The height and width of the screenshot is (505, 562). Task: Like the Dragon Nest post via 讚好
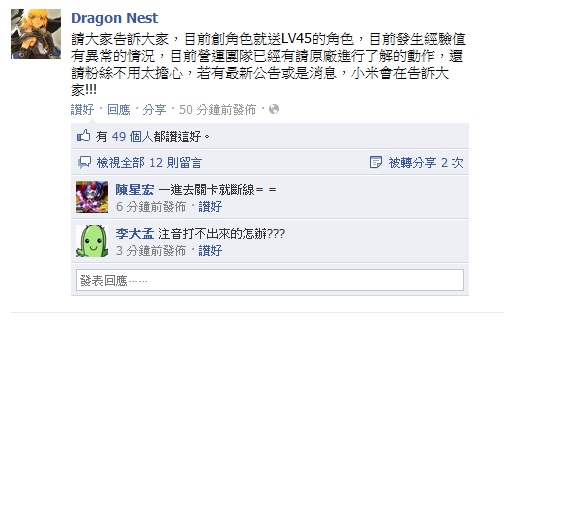(x=82, y=109)
